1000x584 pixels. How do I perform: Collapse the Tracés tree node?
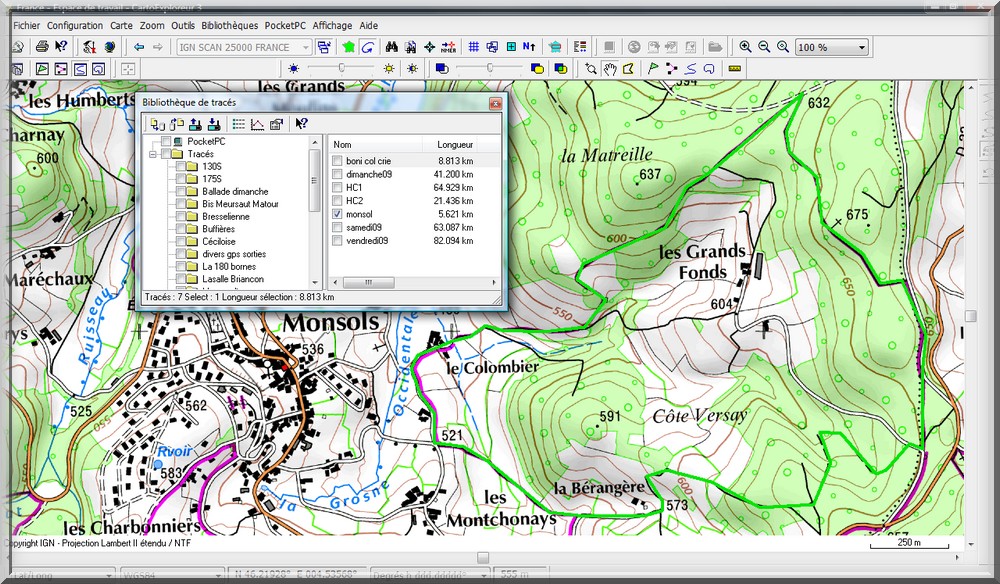[153, 154]
